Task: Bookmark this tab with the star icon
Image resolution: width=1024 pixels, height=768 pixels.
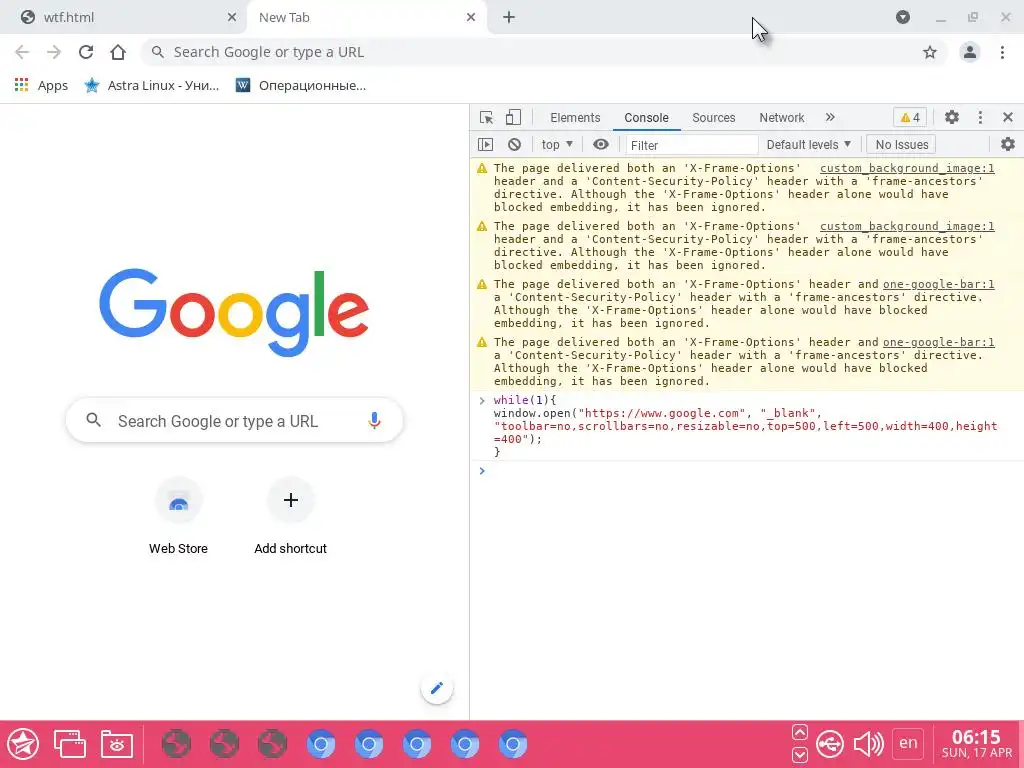Action: coord(929,52)
